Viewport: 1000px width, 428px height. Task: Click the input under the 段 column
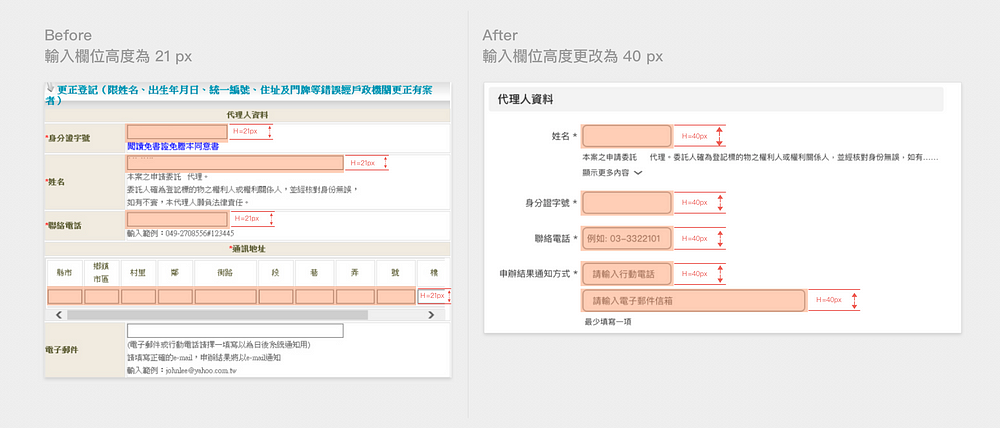point(276,297)
